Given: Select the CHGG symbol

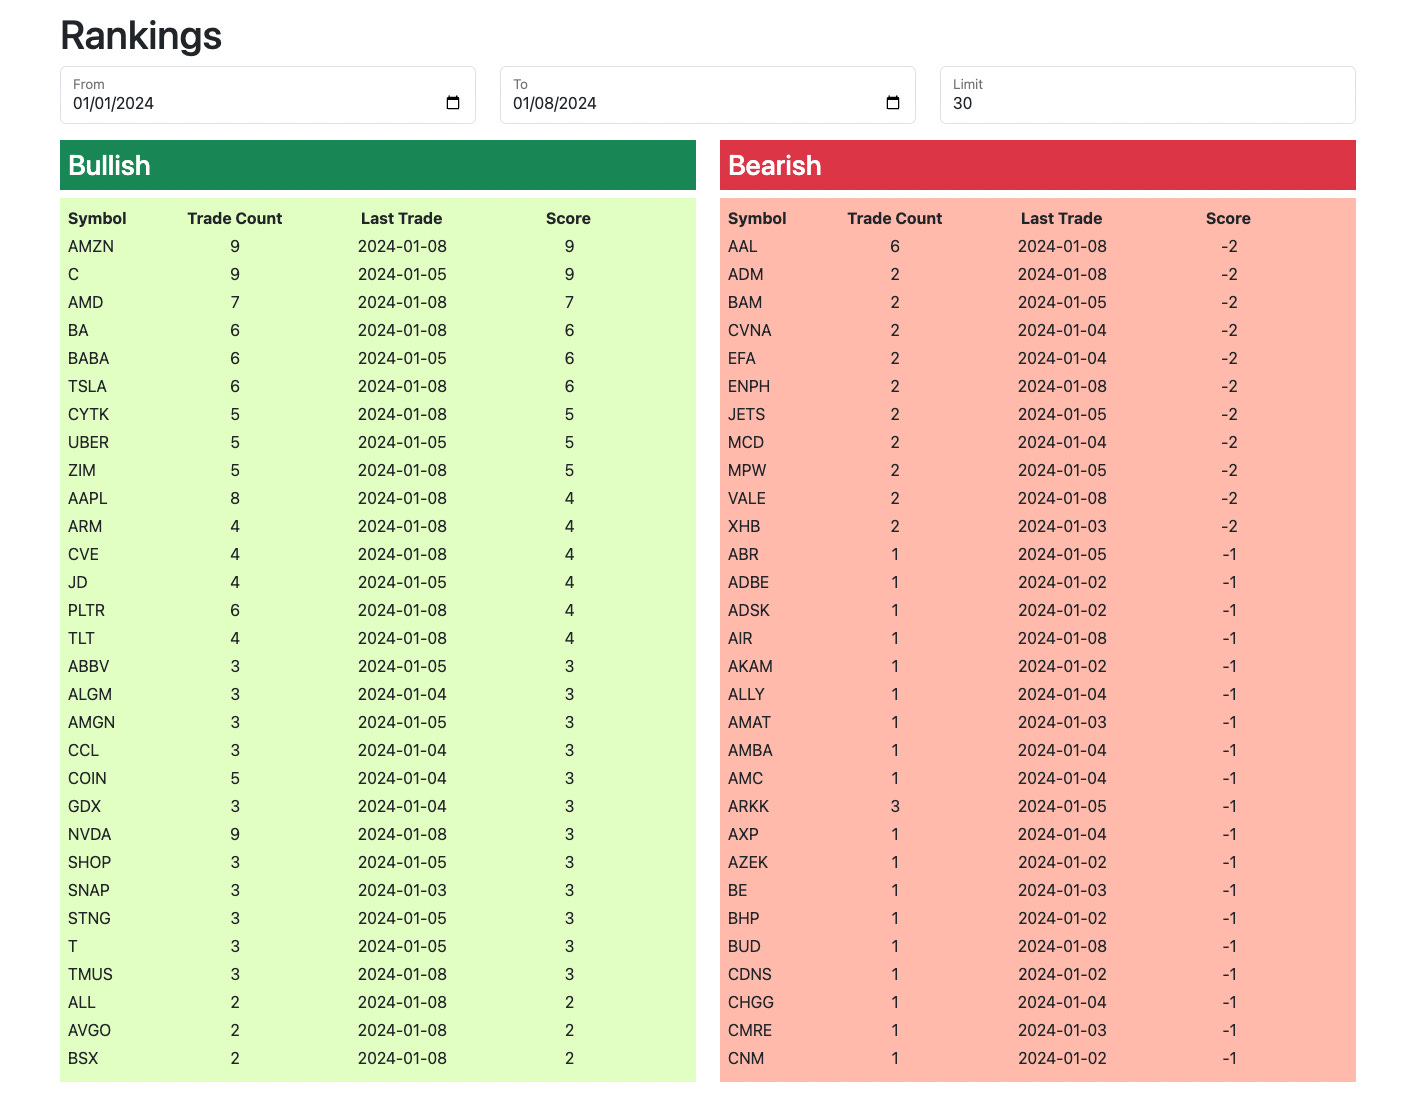Looking at the screenshot, I should tap(751, 1002).
